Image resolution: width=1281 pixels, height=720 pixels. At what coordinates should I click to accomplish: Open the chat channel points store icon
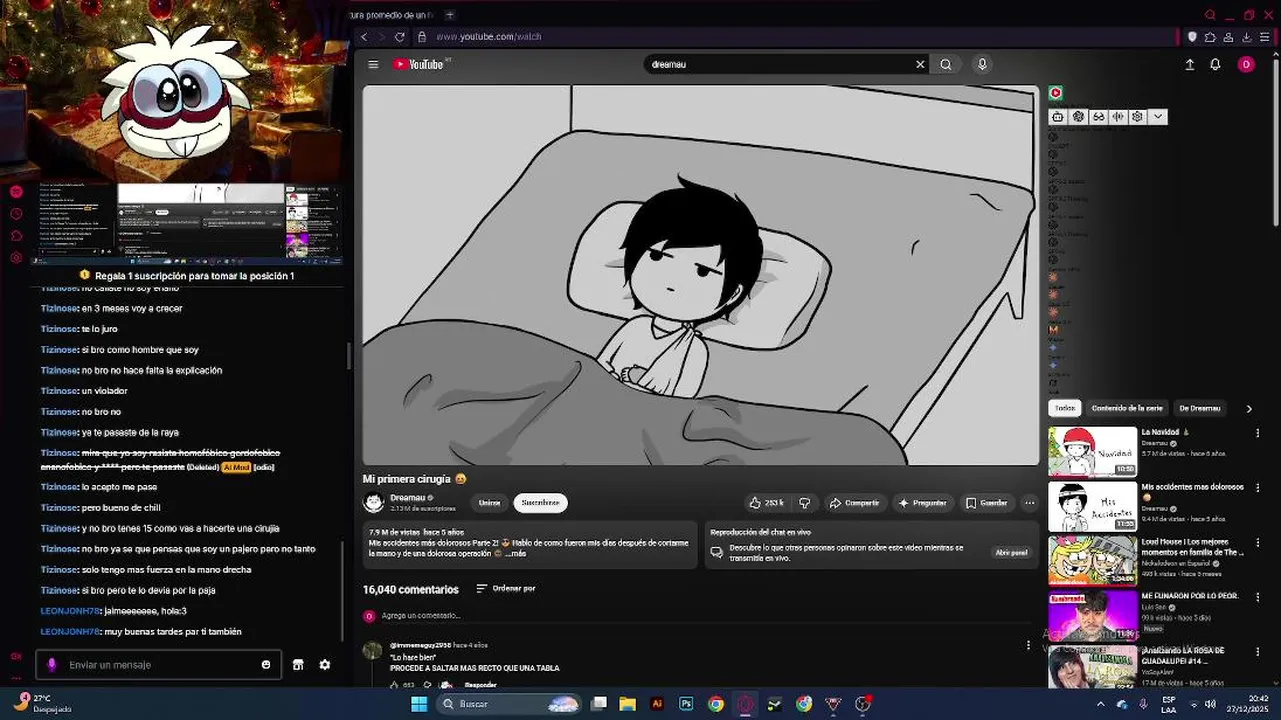point(298,665)
